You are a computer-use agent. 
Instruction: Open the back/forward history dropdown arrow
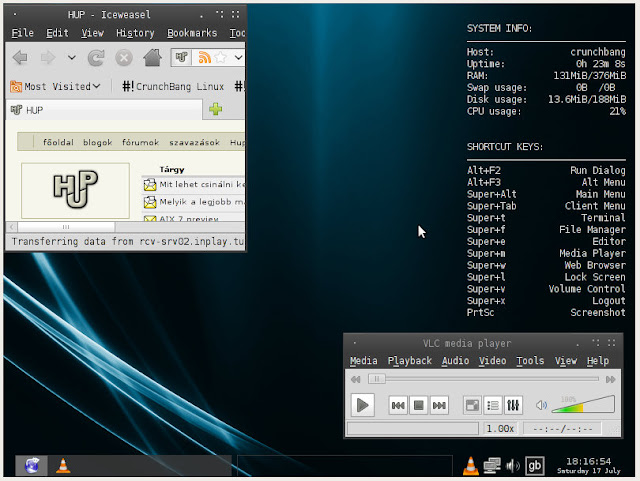click(x=72, y=58)
